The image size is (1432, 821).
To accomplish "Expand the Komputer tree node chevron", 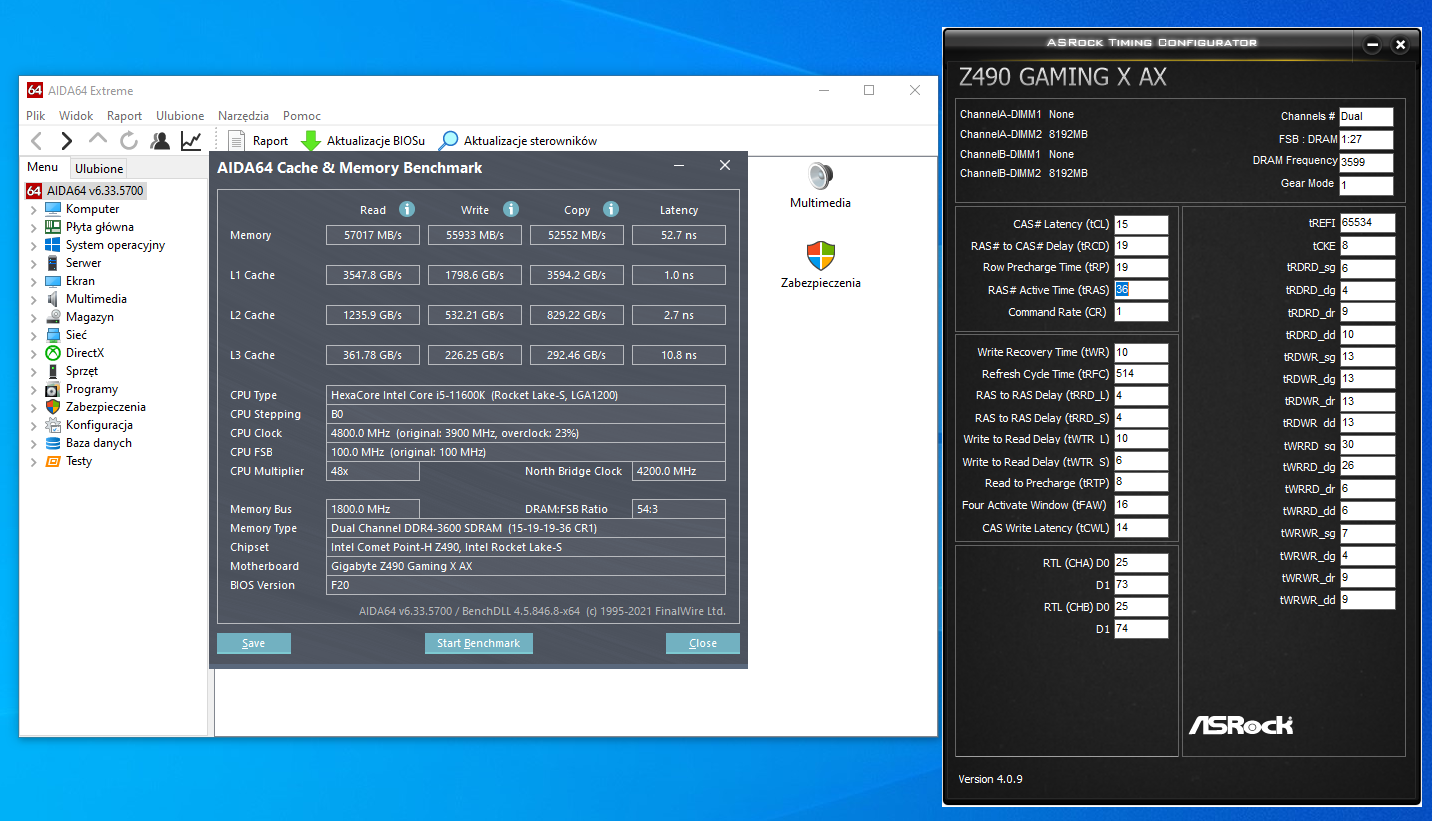I will pyautogui.click(x=34, y=209).
